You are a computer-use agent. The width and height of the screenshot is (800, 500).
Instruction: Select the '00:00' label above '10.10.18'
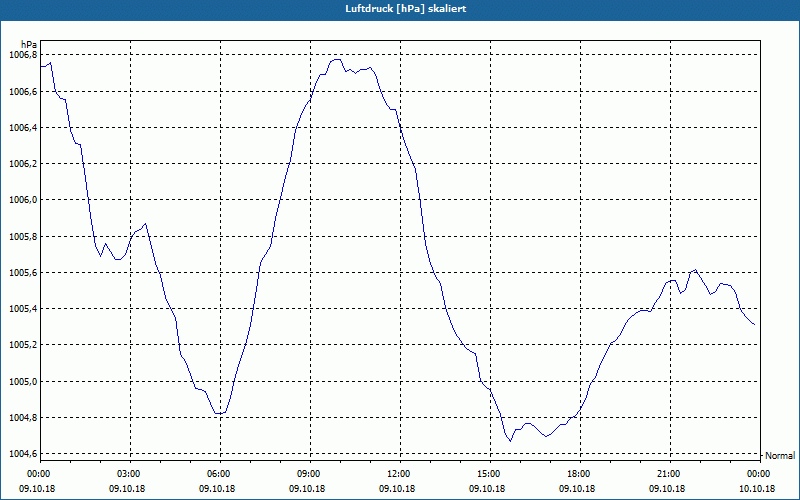[758, 473]
